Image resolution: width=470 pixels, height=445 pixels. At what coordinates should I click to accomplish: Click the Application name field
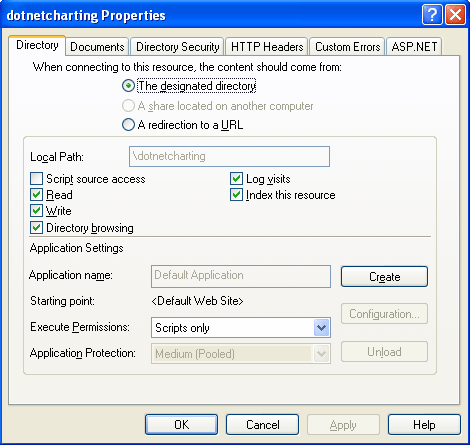click(x=241, y=276)
